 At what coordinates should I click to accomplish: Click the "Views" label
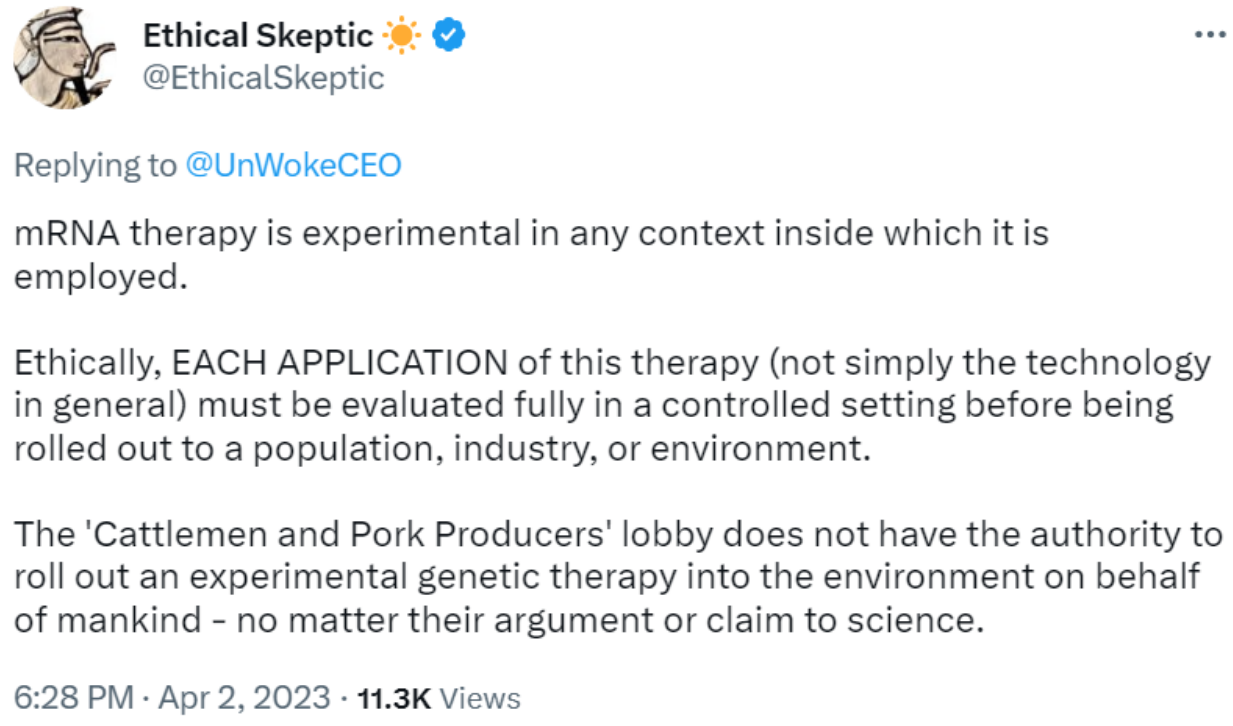pyautogui.click(x=480, y=697)
